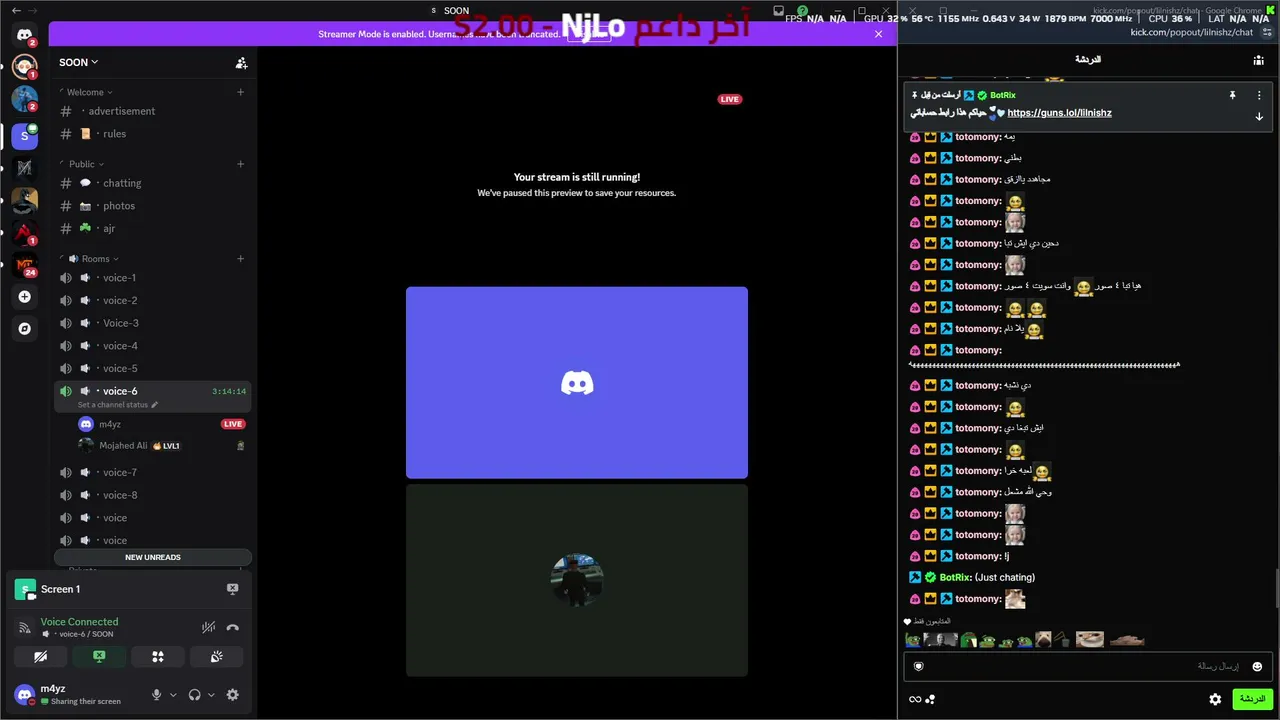Jump to NEW UNREADS
The height and width of the screenshot is (720, 1280).
[153, 557]
